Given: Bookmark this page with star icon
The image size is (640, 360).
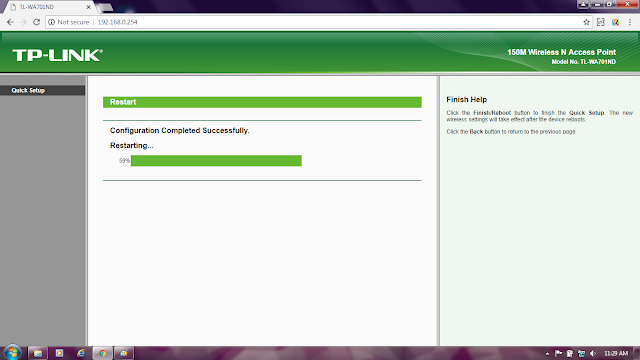Looking at the screenshot, I should [x=587, y=22].
